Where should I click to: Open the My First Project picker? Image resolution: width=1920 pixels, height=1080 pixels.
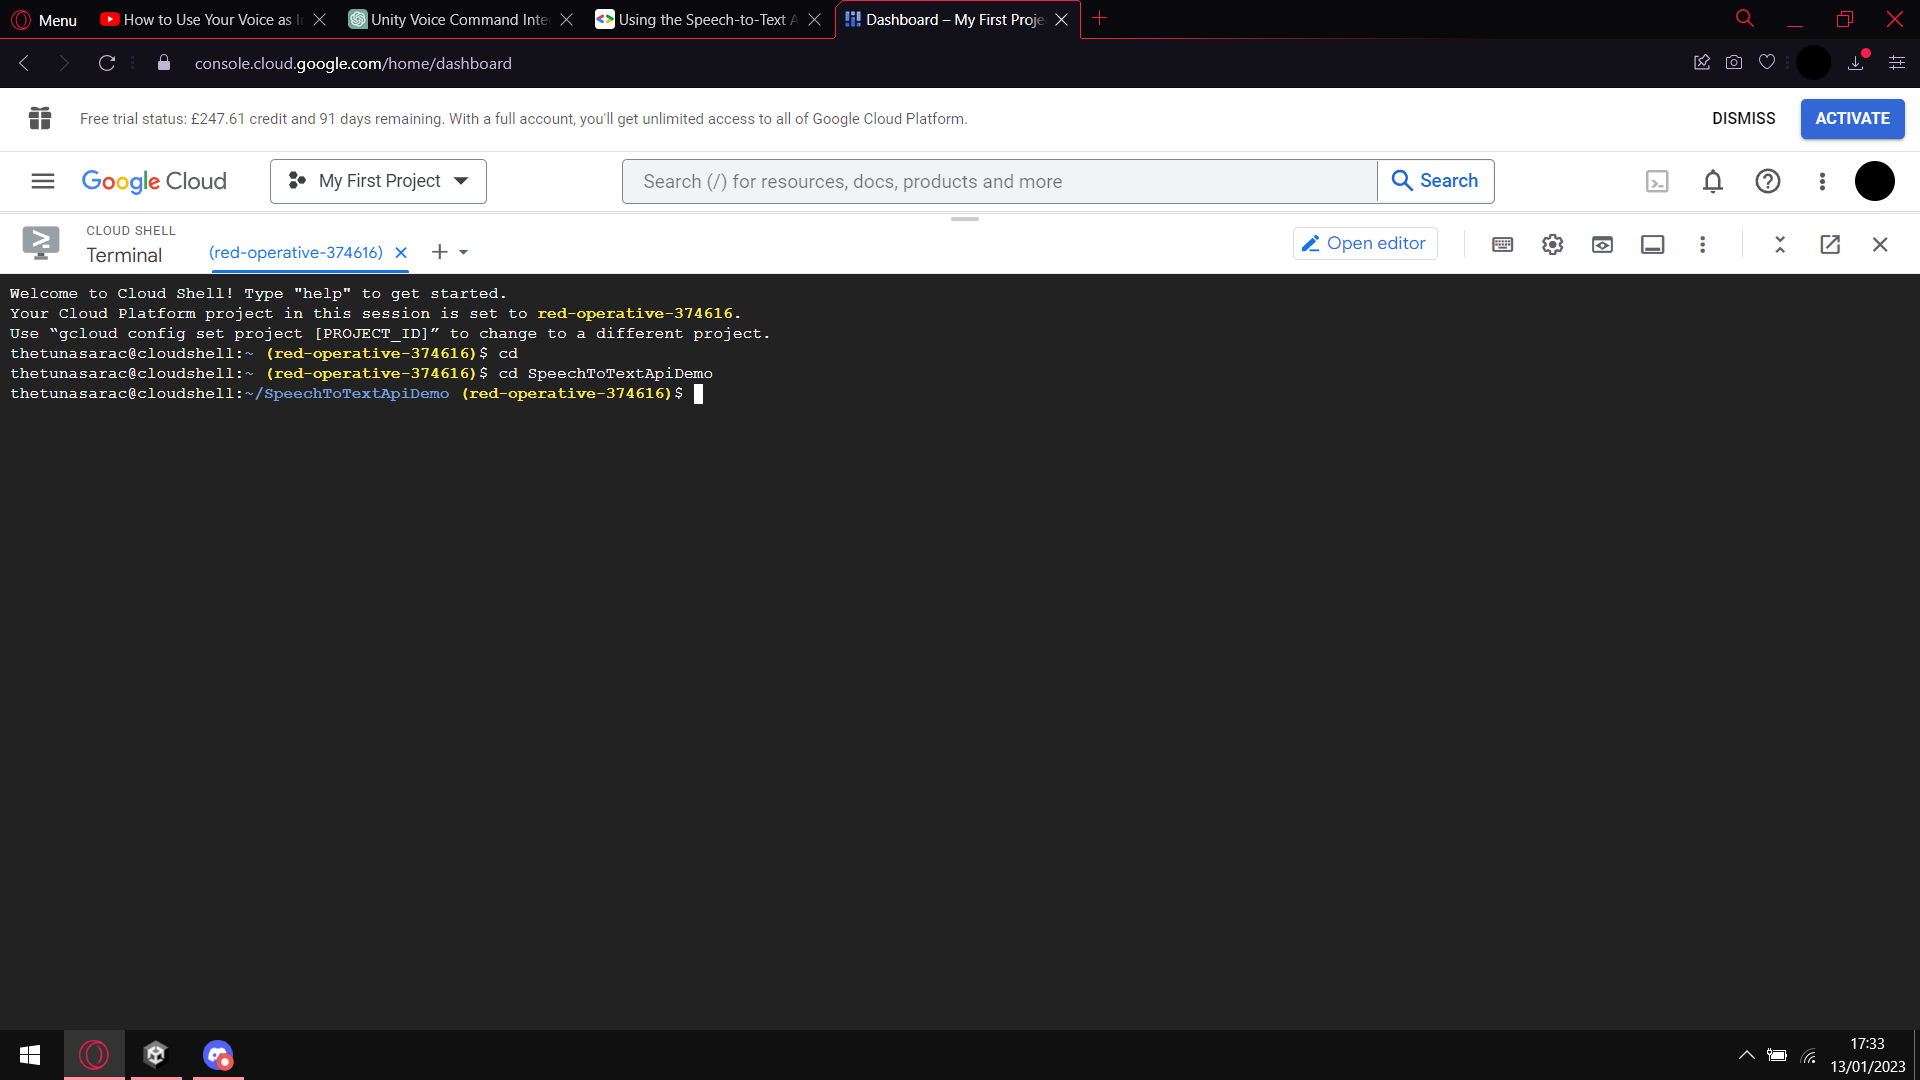click(377, 181)
